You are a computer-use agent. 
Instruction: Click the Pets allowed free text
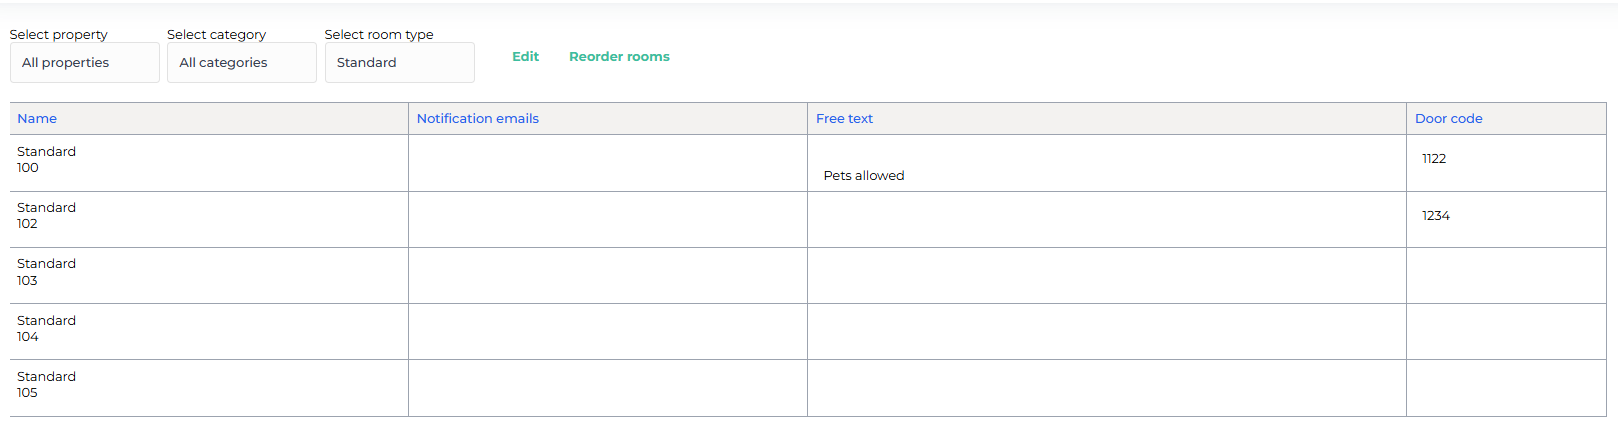click(863, 176)
